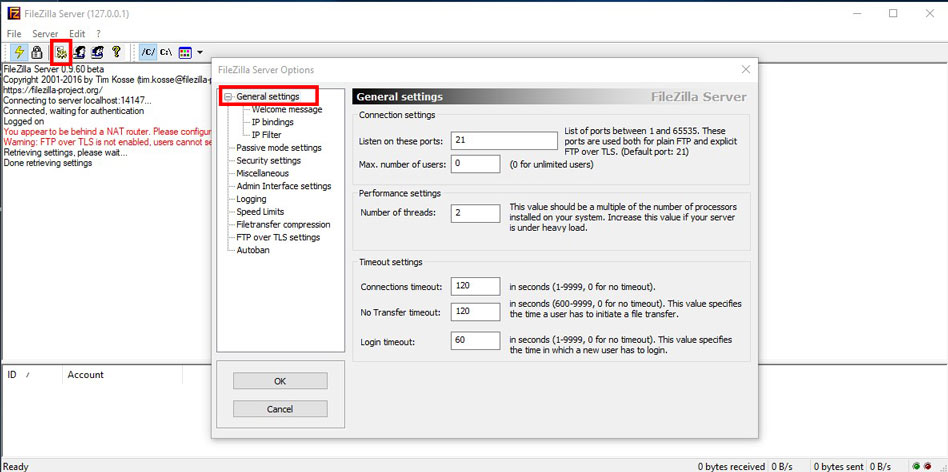The width and height of the screenshot is (948, 472).
Task: Click FileZilla logo in title bar
Action: [14, 13]
